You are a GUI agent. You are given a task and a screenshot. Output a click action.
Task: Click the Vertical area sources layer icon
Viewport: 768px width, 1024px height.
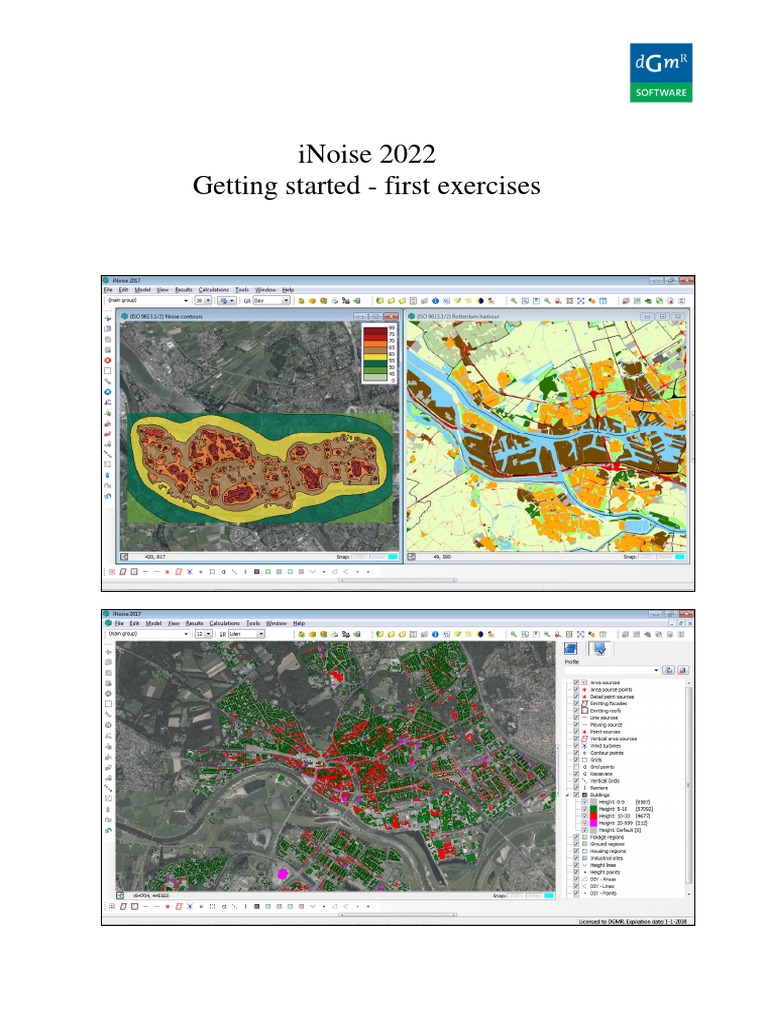point(583,739)
